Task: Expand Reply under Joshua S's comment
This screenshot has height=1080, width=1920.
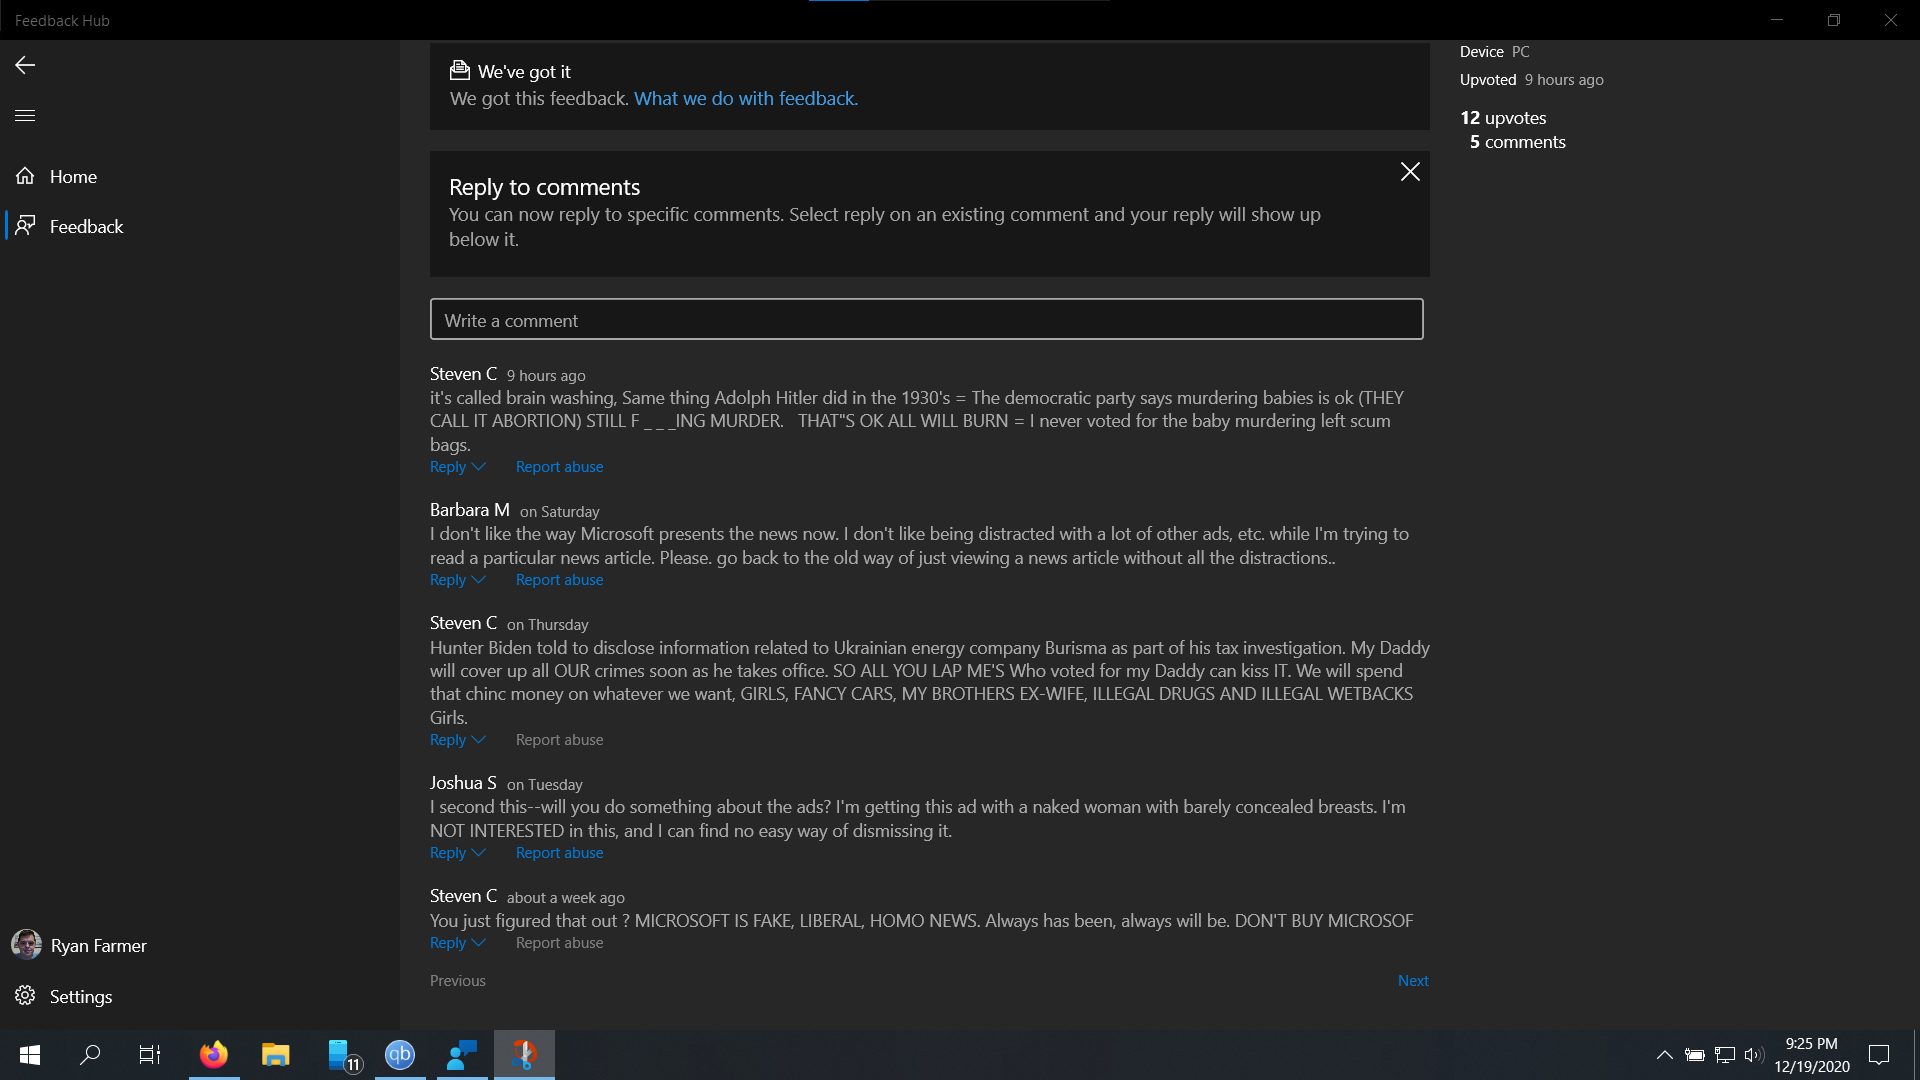Action: pyautogui.click(x=458, y=853)
